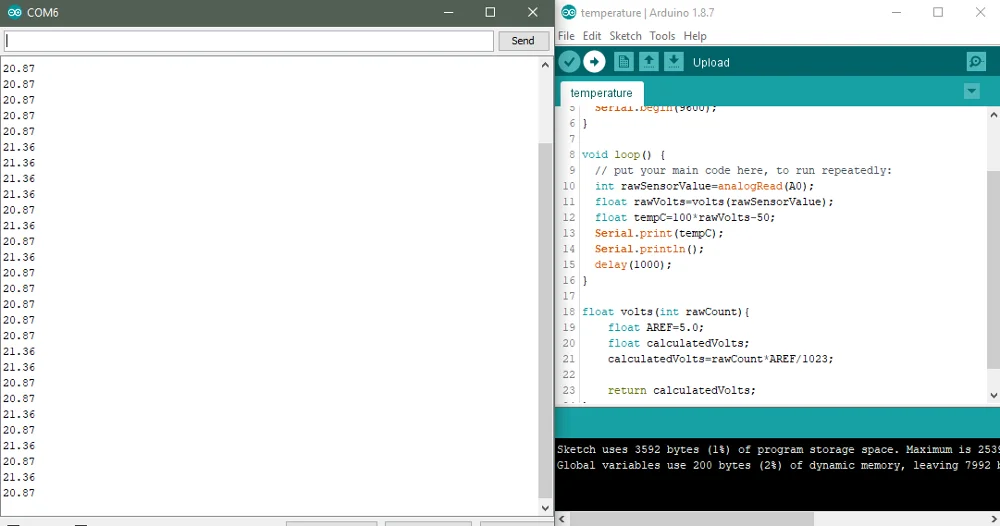The image size is (1000, 526).
Task: Click the 'Upload' tooltip label in toolbar
Action: coord(711,62)
